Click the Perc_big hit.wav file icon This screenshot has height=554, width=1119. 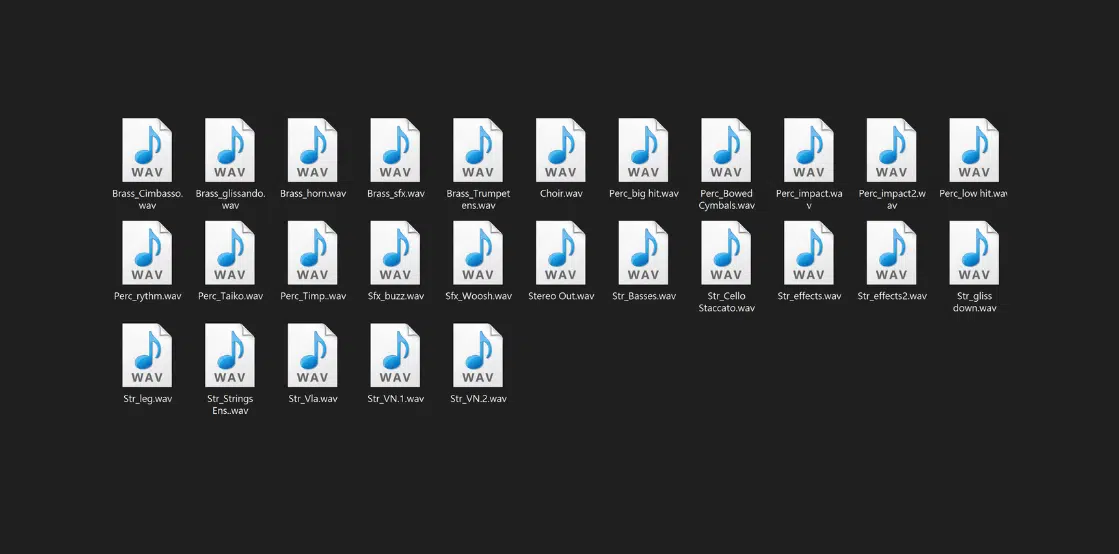pyautogui.click(x=644, y=150)
